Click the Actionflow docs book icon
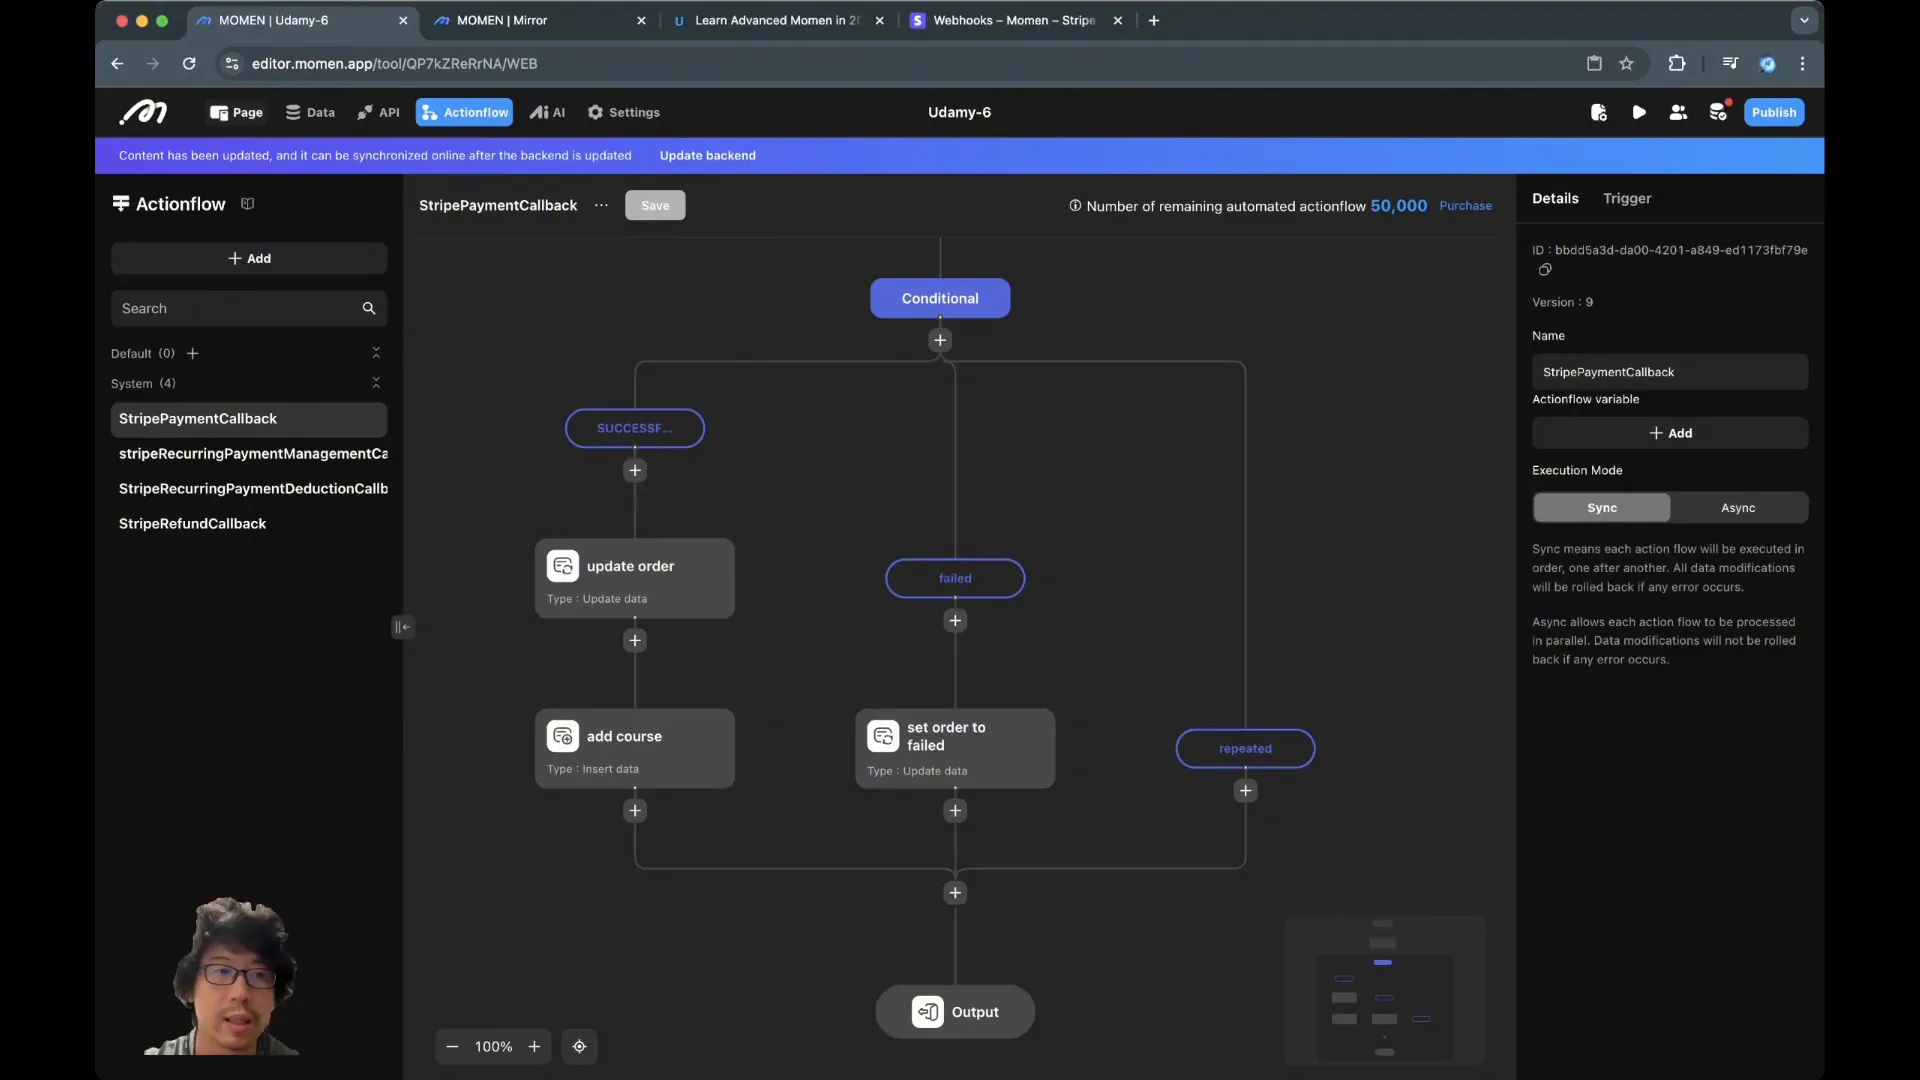 [x=247, y=204]
